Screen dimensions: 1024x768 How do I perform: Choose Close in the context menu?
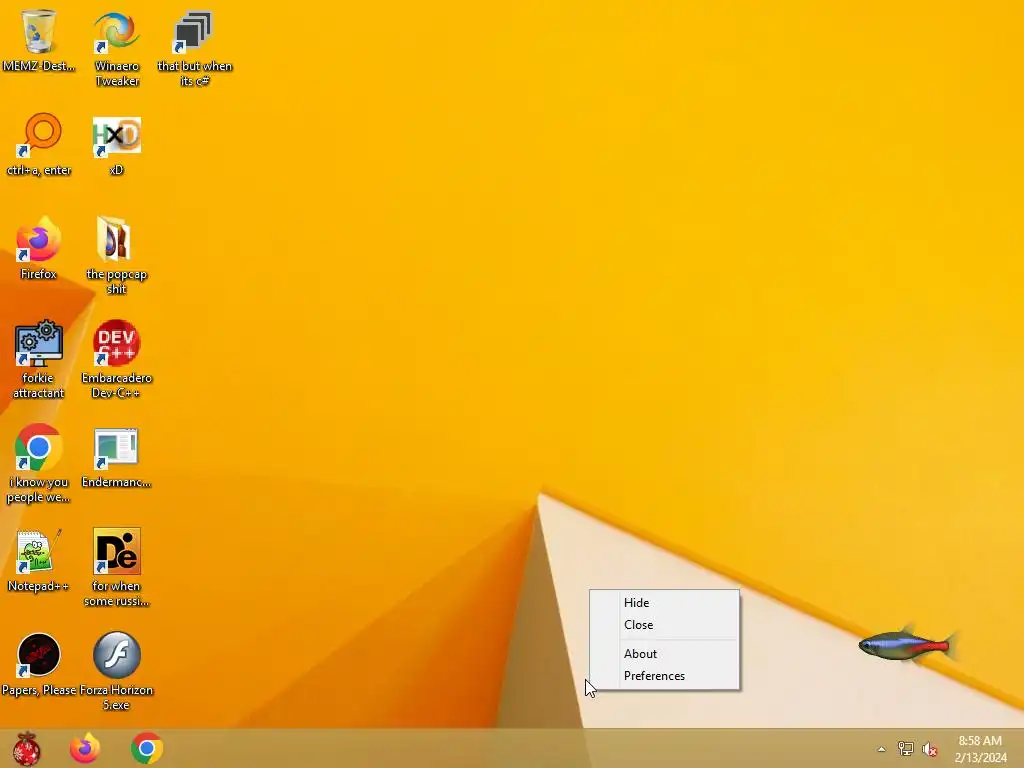click(664, 625)
